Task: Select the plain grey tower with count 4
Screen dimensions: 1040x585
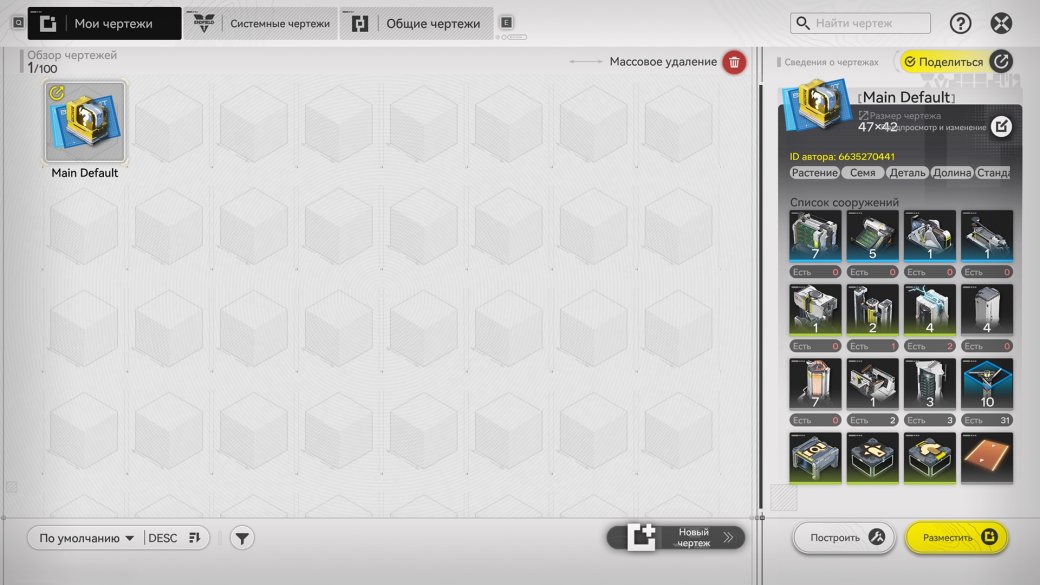Action: (x=987, y=310)
